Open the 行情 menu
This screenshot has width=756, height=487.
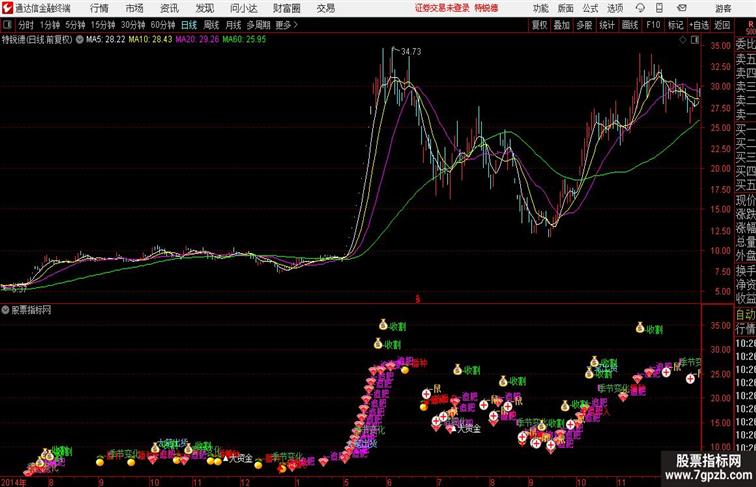coord(99,8)
